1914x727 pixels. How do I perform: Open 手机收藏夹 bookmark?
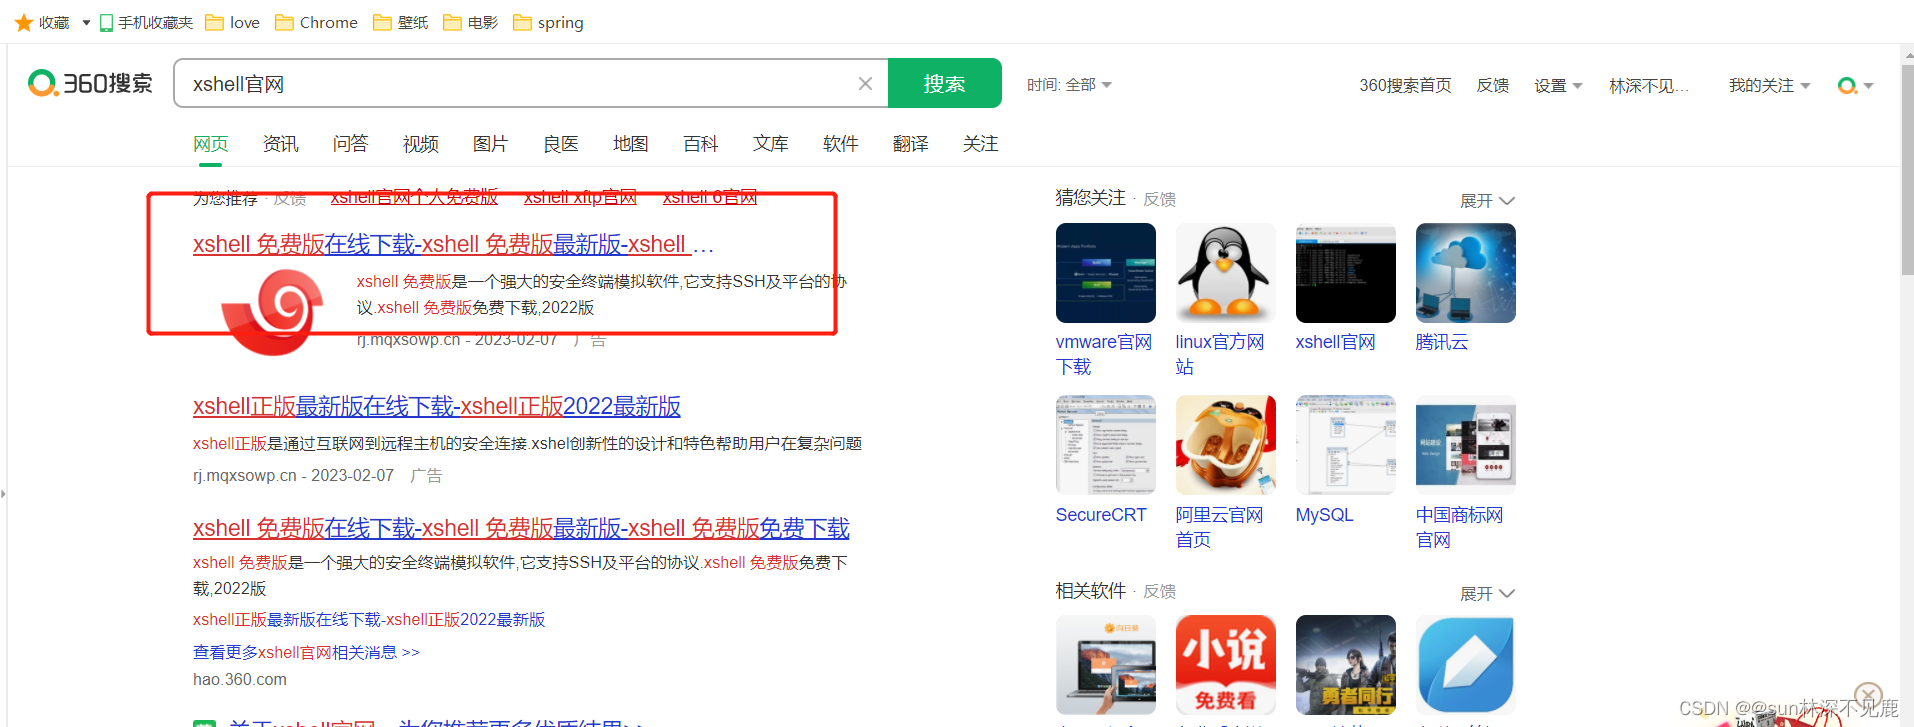coord(146,22)
